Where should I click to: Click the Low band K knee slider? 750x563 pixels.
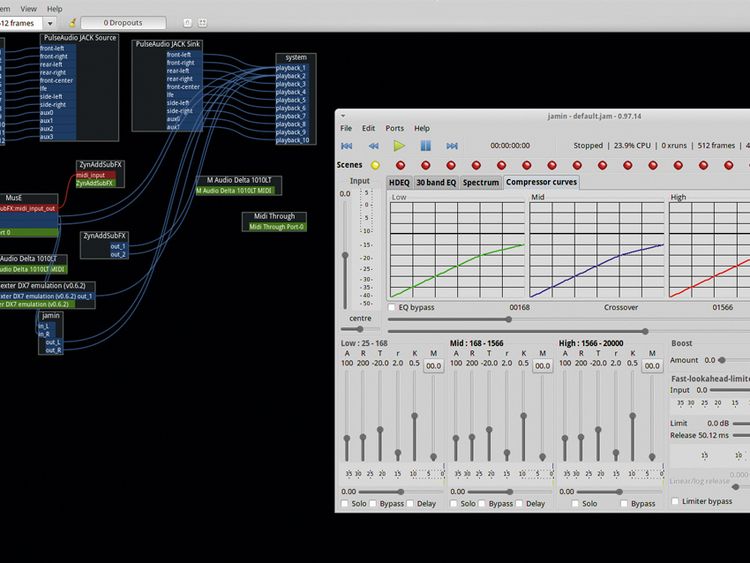[414, 416]
